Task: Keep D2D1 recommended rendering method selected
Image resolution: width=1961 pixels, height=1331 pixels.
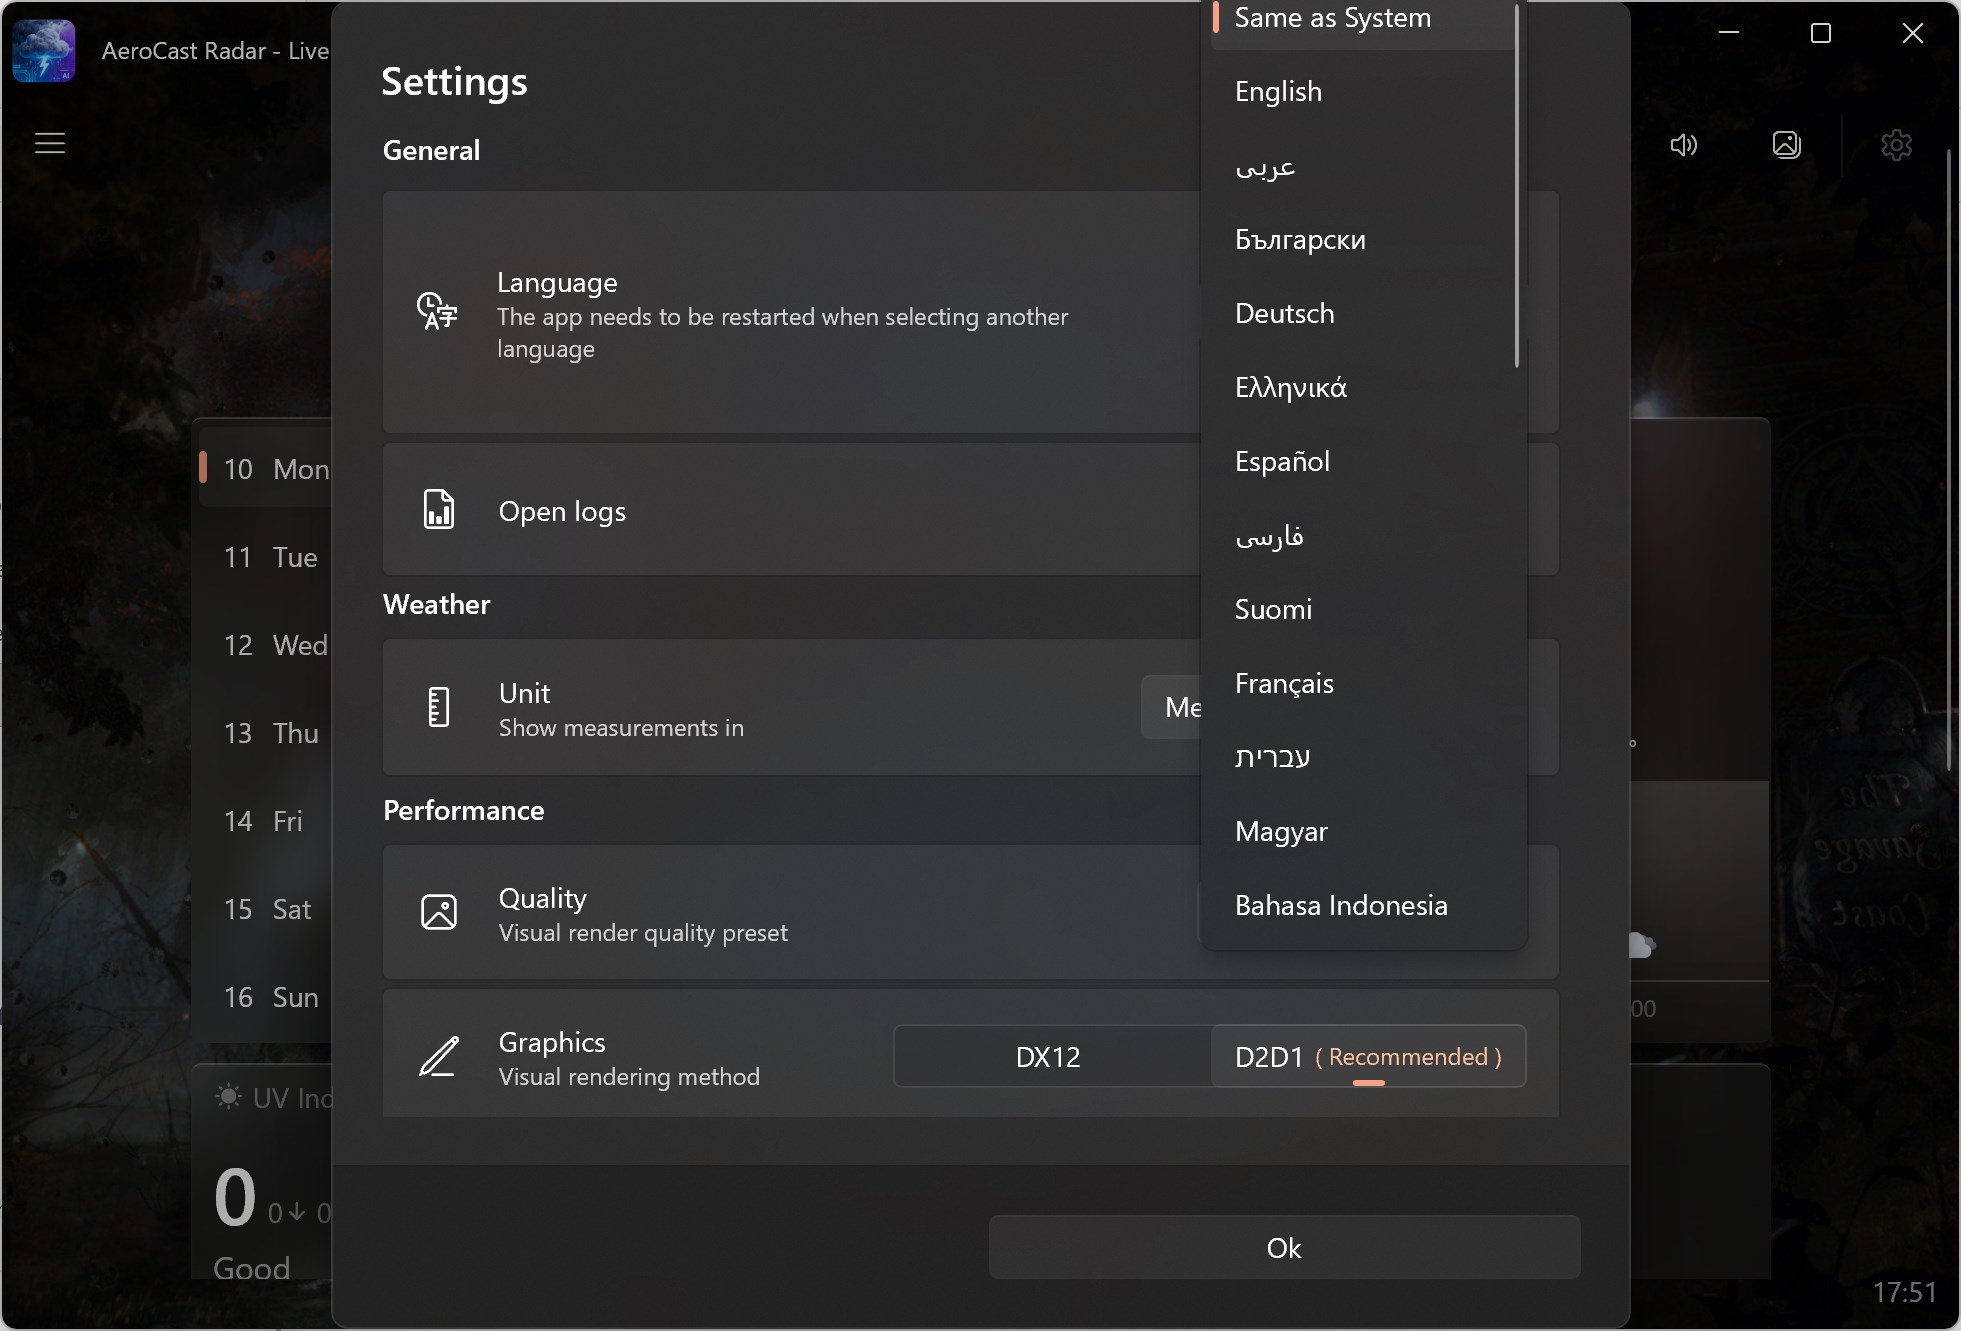Action: (1368, 1056)
